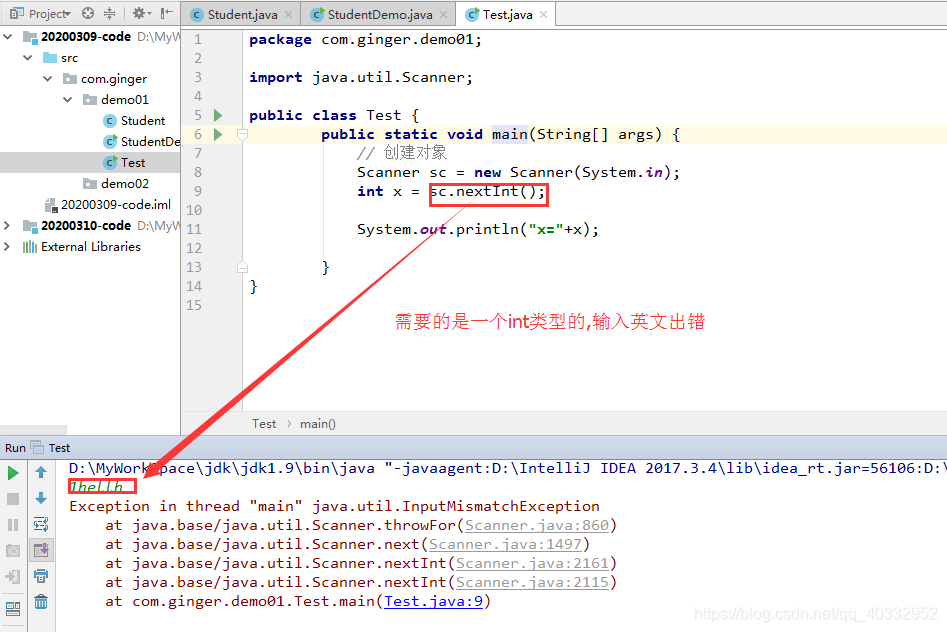Run main method from line 6 gutter

(x=218, y=134)
